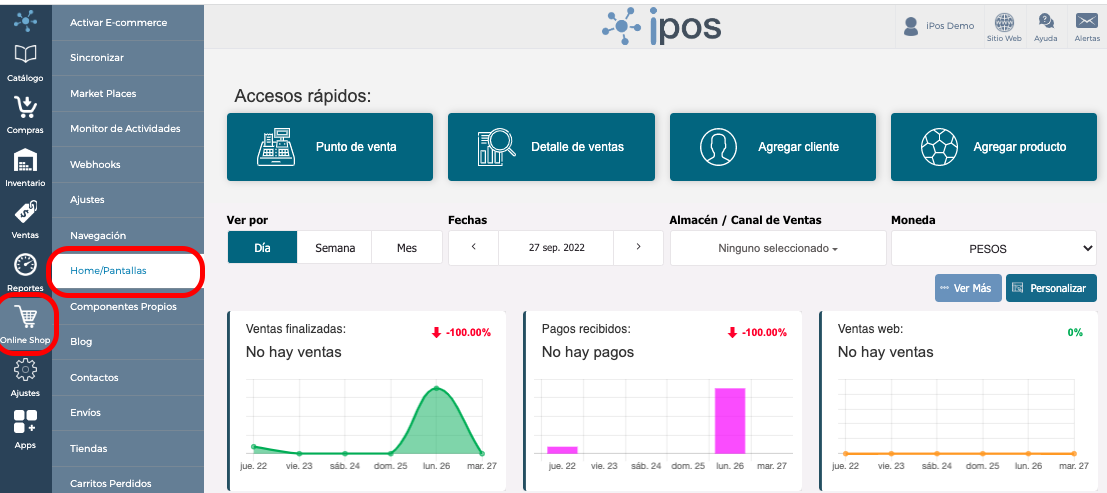Click the Accesos rápidos heading
Image resolution: width=1107 pixels, height=493 pixels.
[303, 96]
